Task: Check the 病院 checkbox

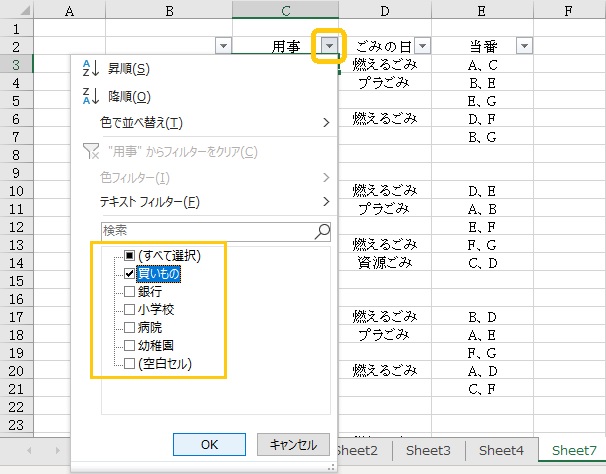Action: pyautogui.click(x=130, y=327)
